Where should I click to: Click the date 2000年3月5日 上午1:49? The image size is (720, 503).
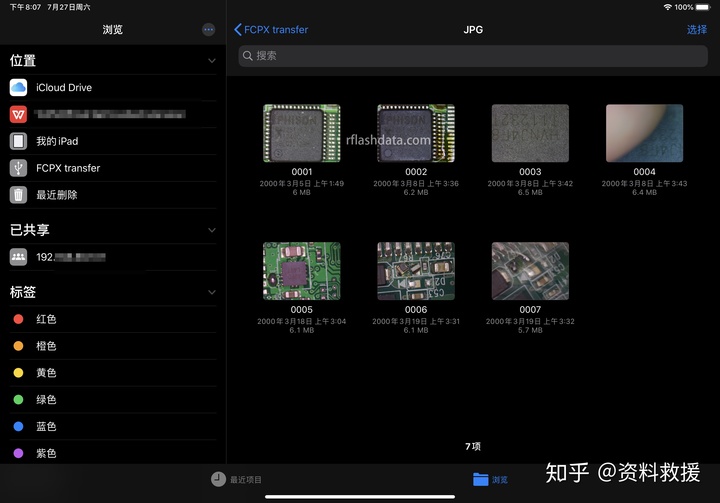tap(302, 183)
